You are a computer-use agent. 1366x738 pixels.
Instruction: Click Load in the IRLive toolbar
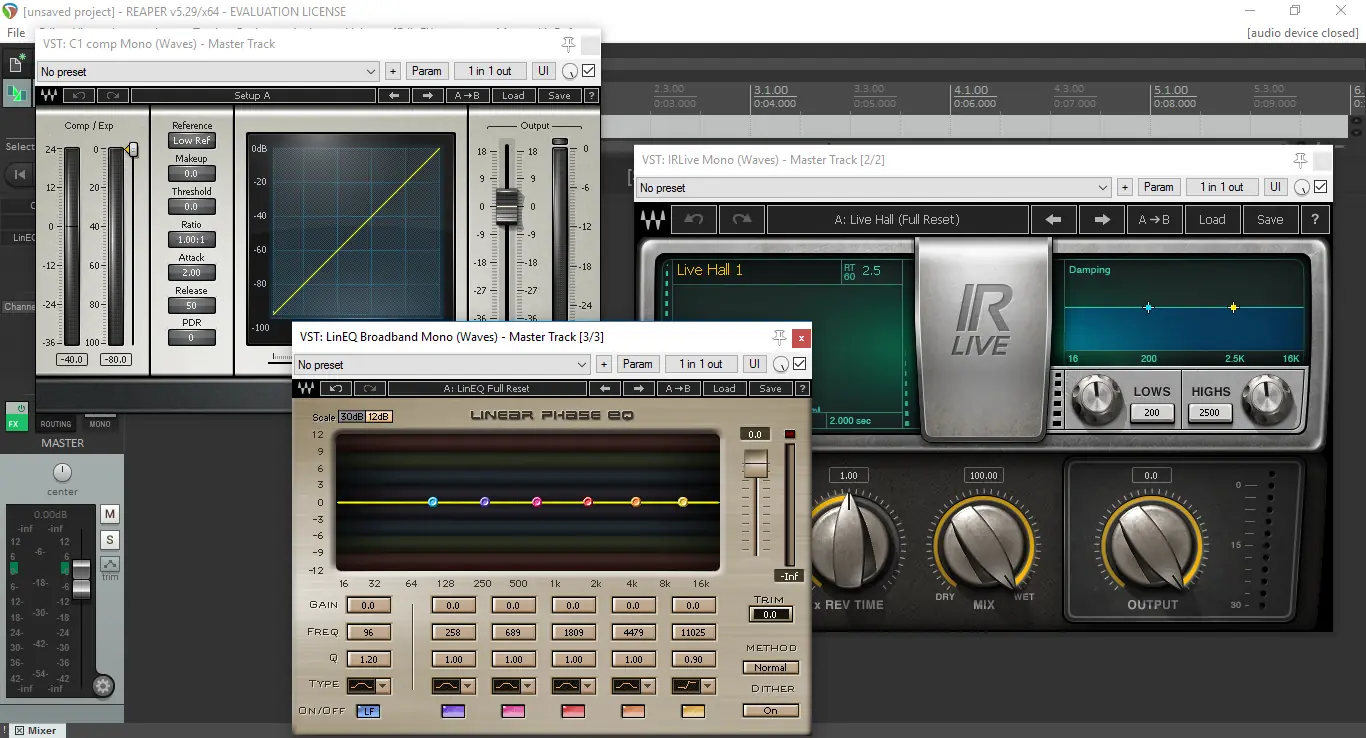(x=1212, y=220)
